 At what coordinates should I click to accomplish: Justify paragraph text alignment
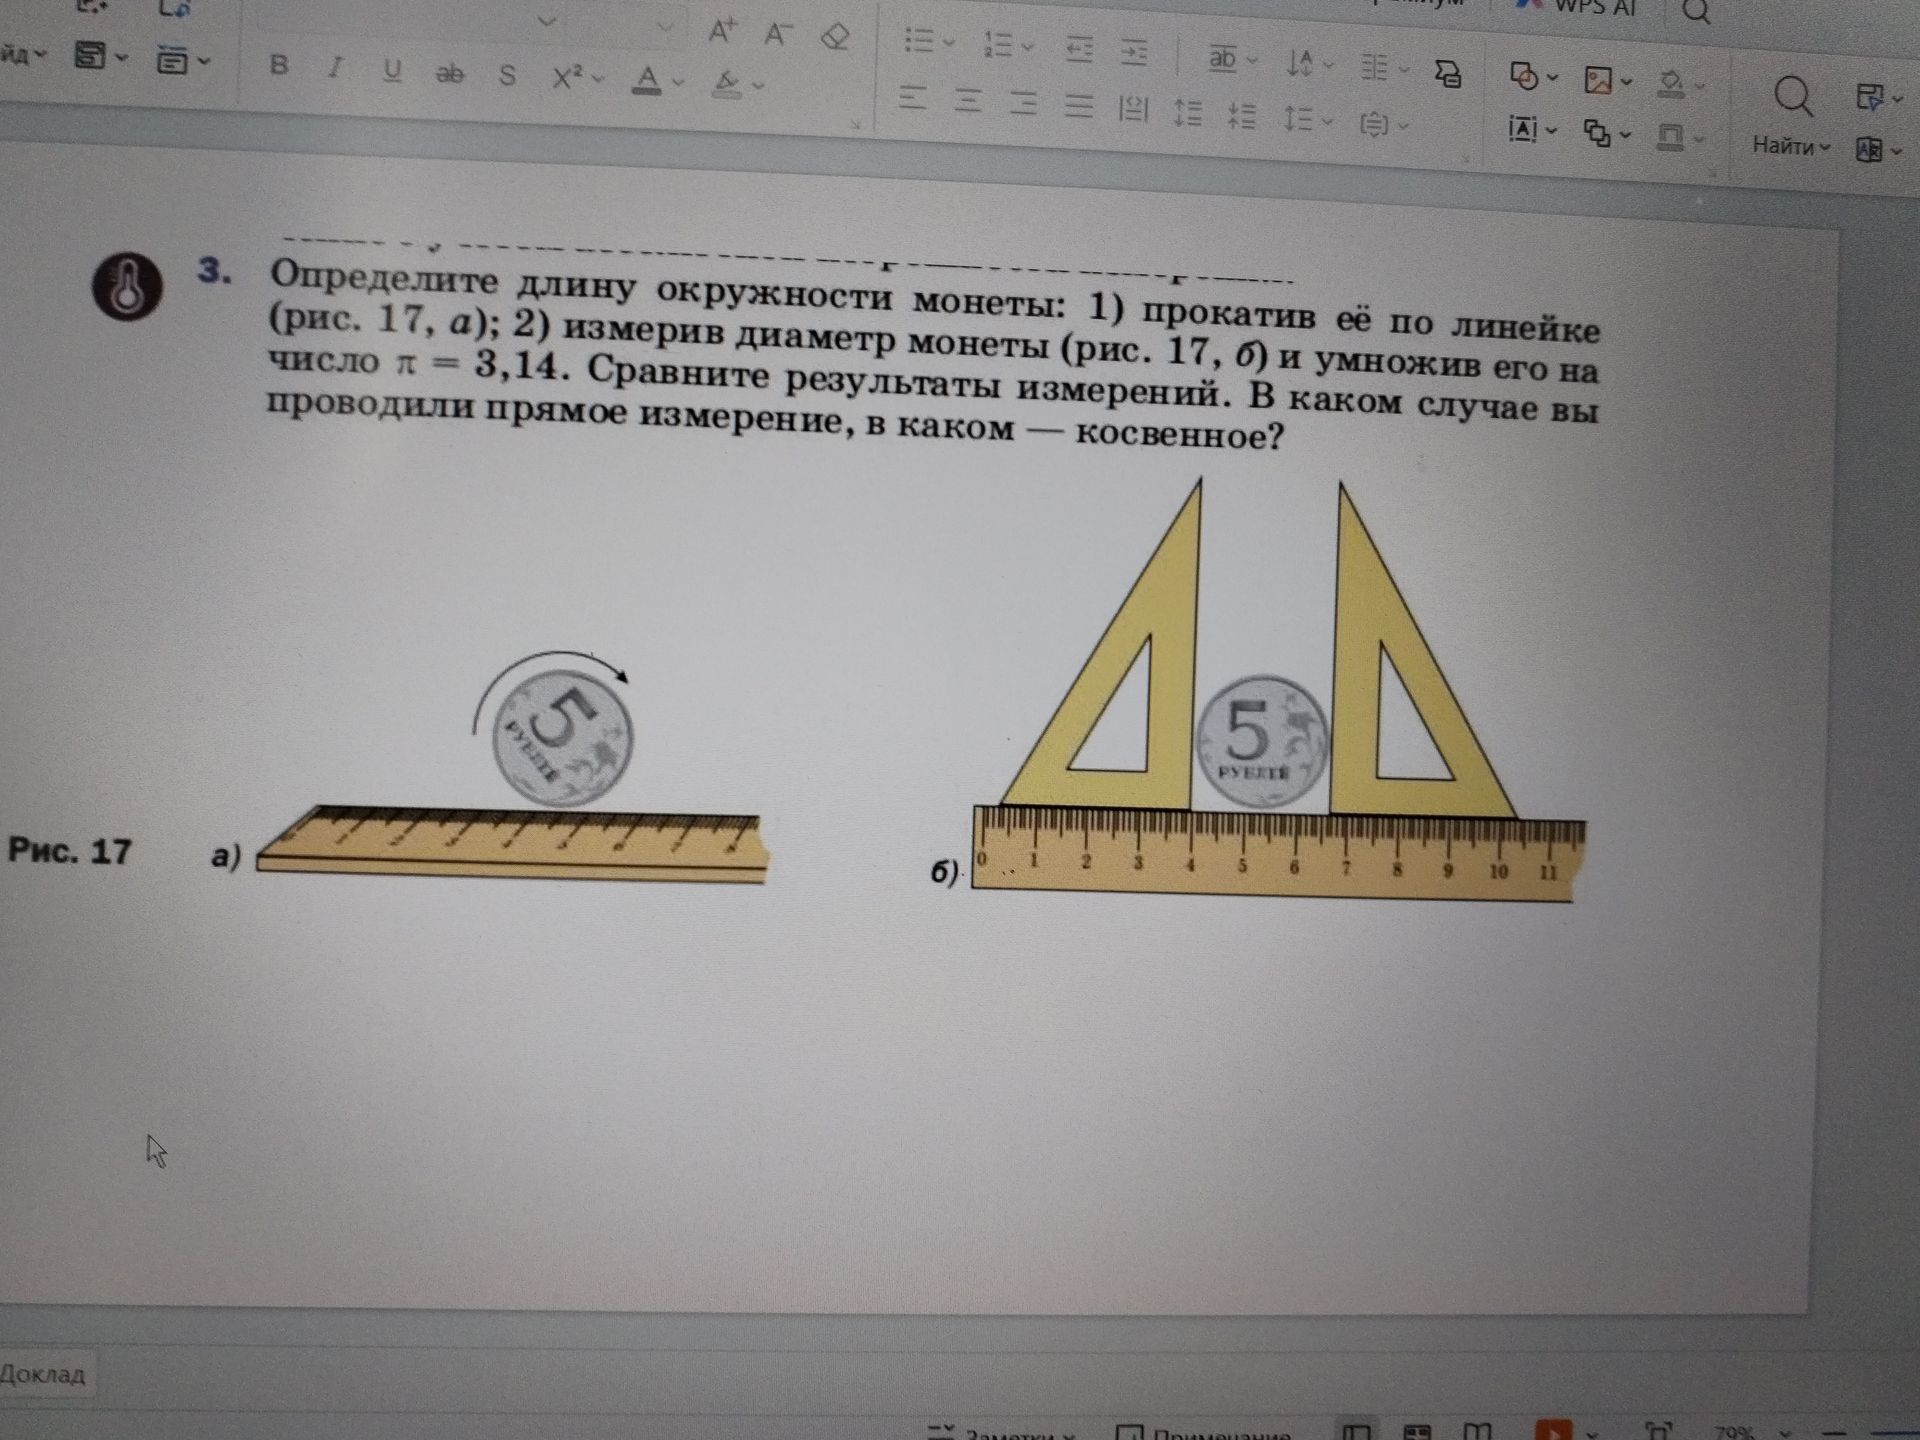coord(1078,104)
